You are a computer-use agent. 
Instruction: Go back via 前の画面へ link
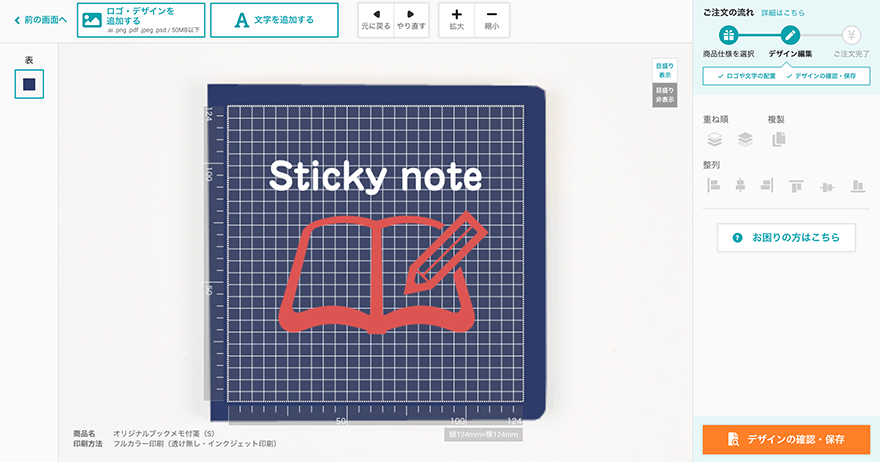point(40,20)
